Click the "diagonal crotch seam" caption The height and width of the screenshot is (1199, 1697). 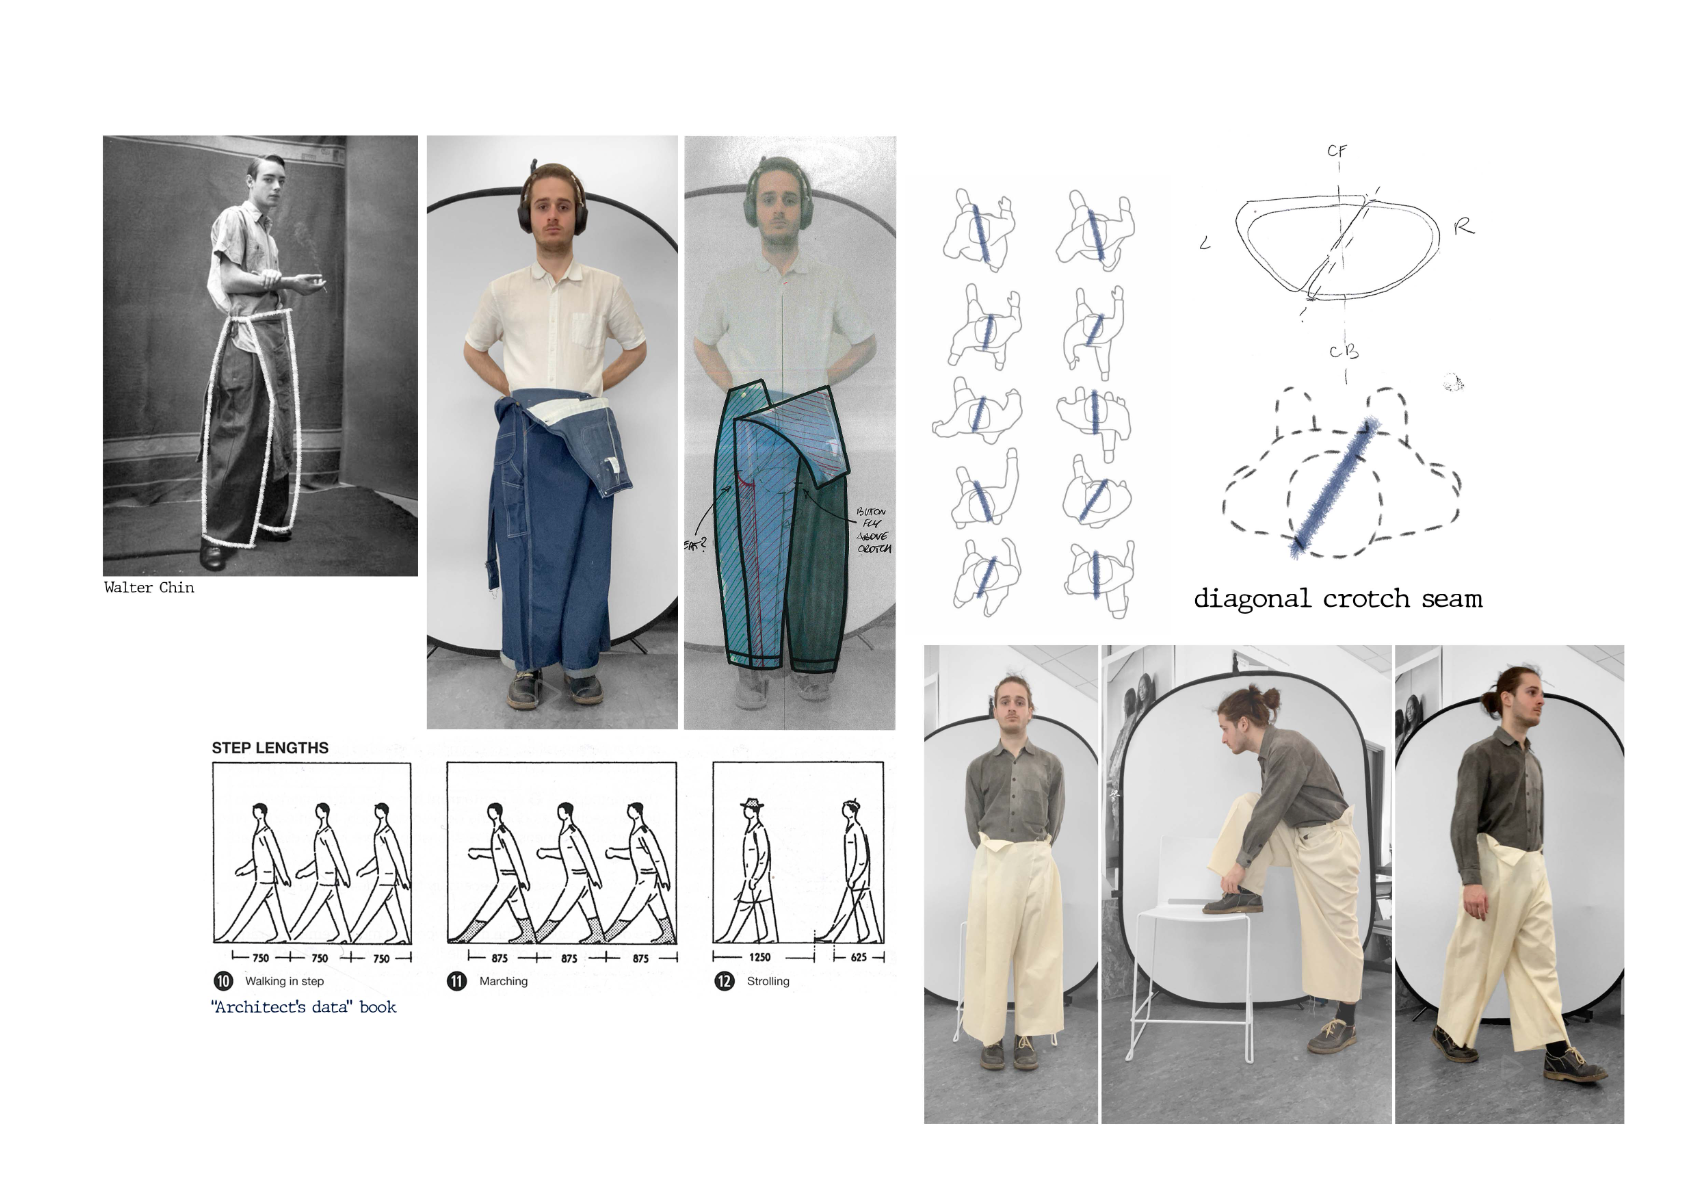(1337, 599)
